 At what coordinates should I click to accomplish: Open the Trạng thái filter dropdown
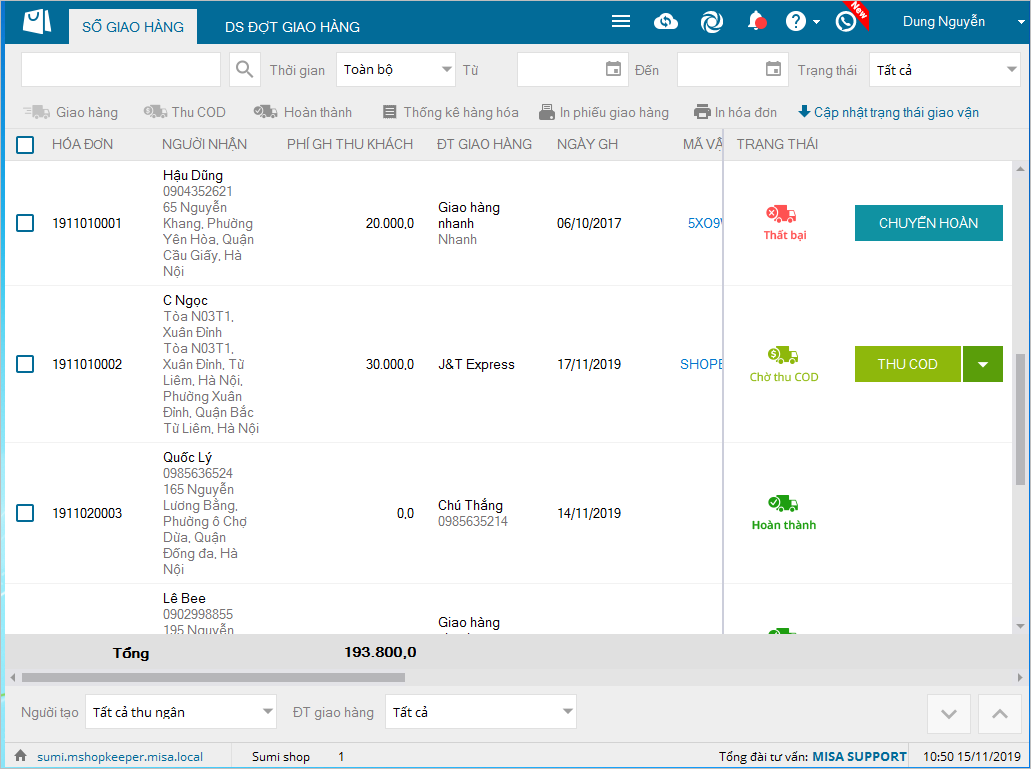(1010, 70)
